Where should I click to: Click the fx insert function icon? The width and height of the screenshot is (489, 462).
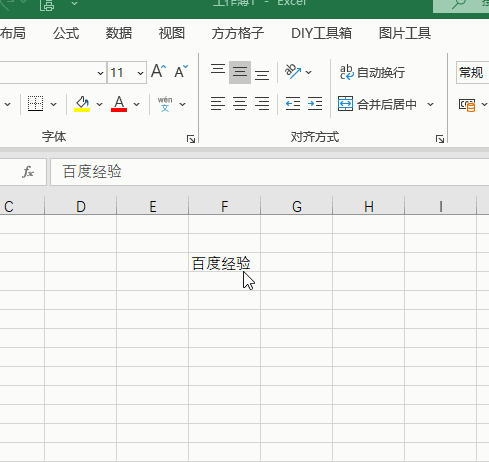pos(28,172)
